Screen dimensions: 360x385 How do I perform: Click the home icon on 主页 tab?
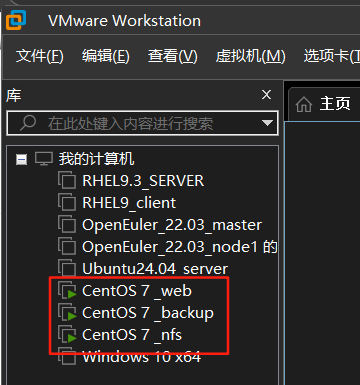pos(304,104)
